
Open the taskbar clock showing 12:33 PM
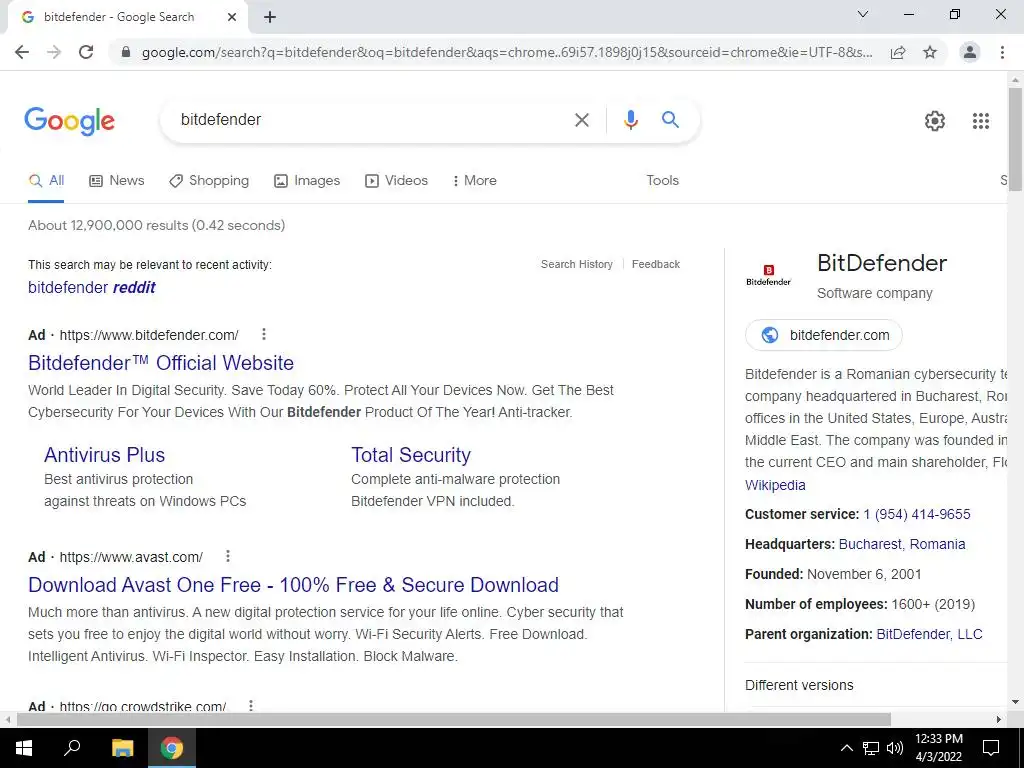tap(938, 748)
